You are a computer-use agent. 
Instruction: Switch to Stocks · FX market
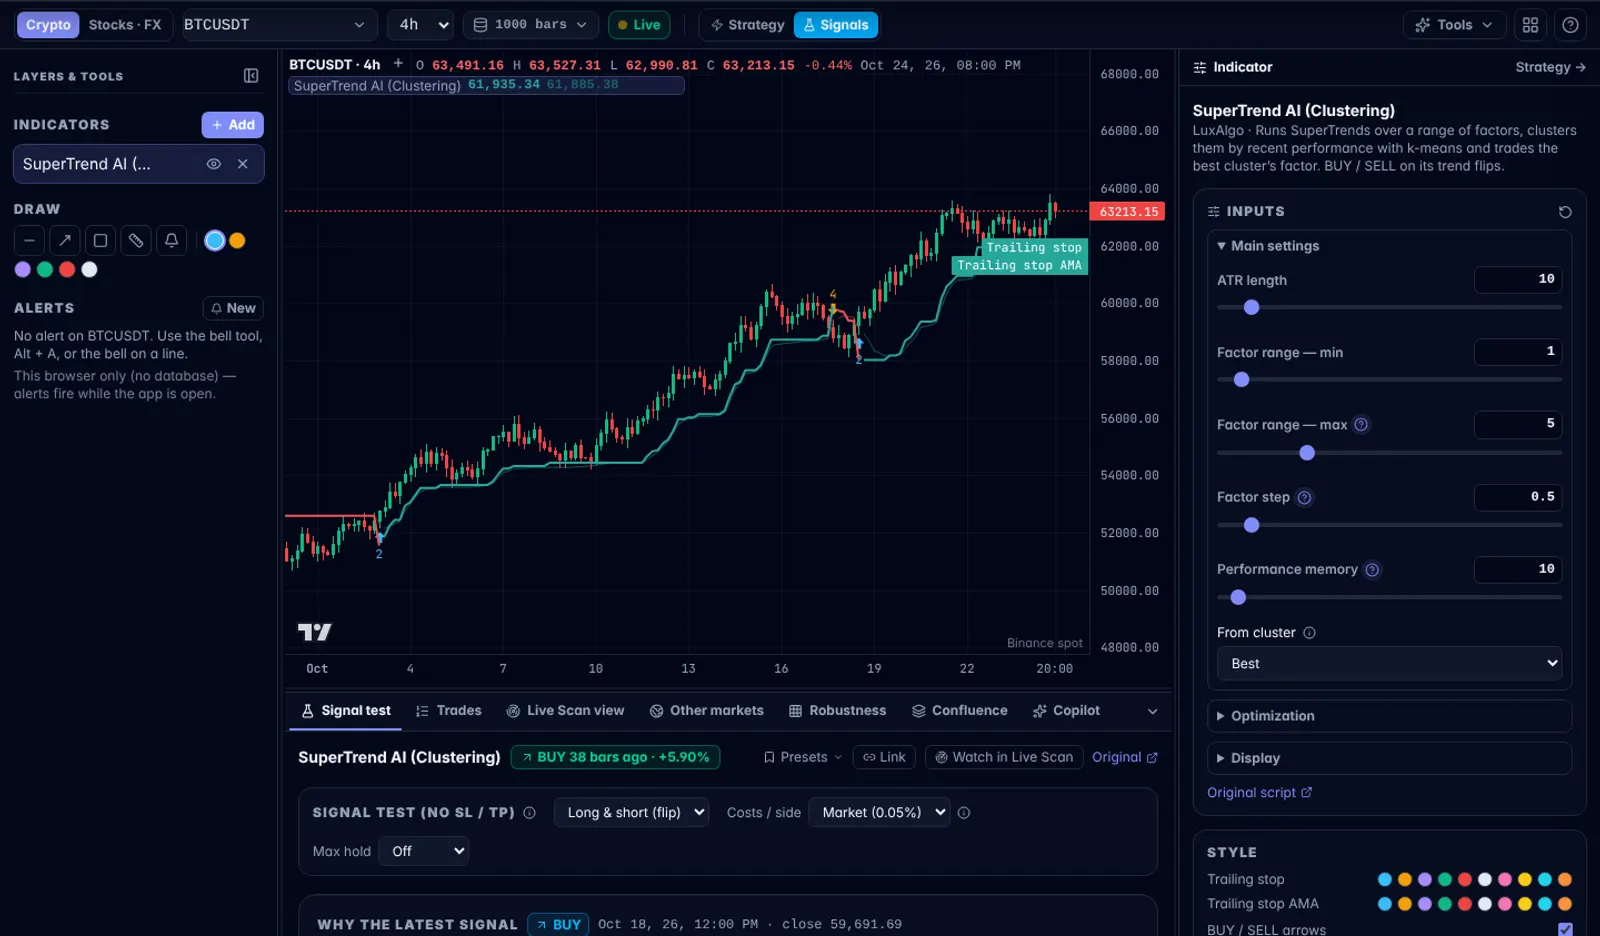[125, 25]
